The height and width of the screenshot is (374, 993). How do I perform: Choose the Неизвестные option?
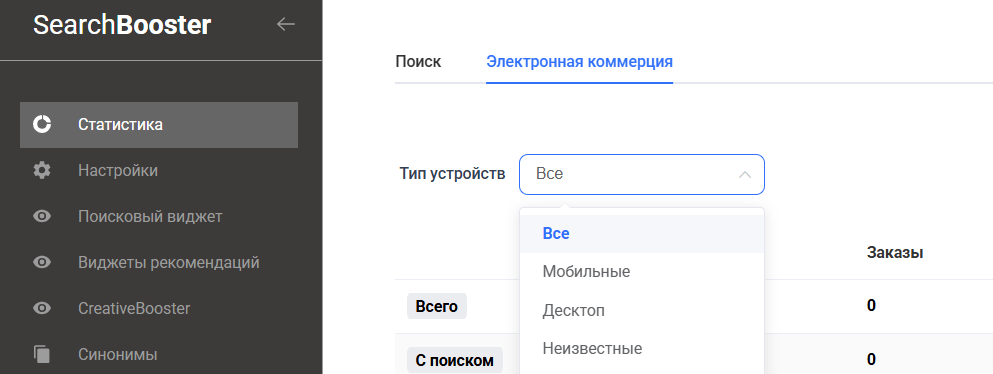pos(642,349)
